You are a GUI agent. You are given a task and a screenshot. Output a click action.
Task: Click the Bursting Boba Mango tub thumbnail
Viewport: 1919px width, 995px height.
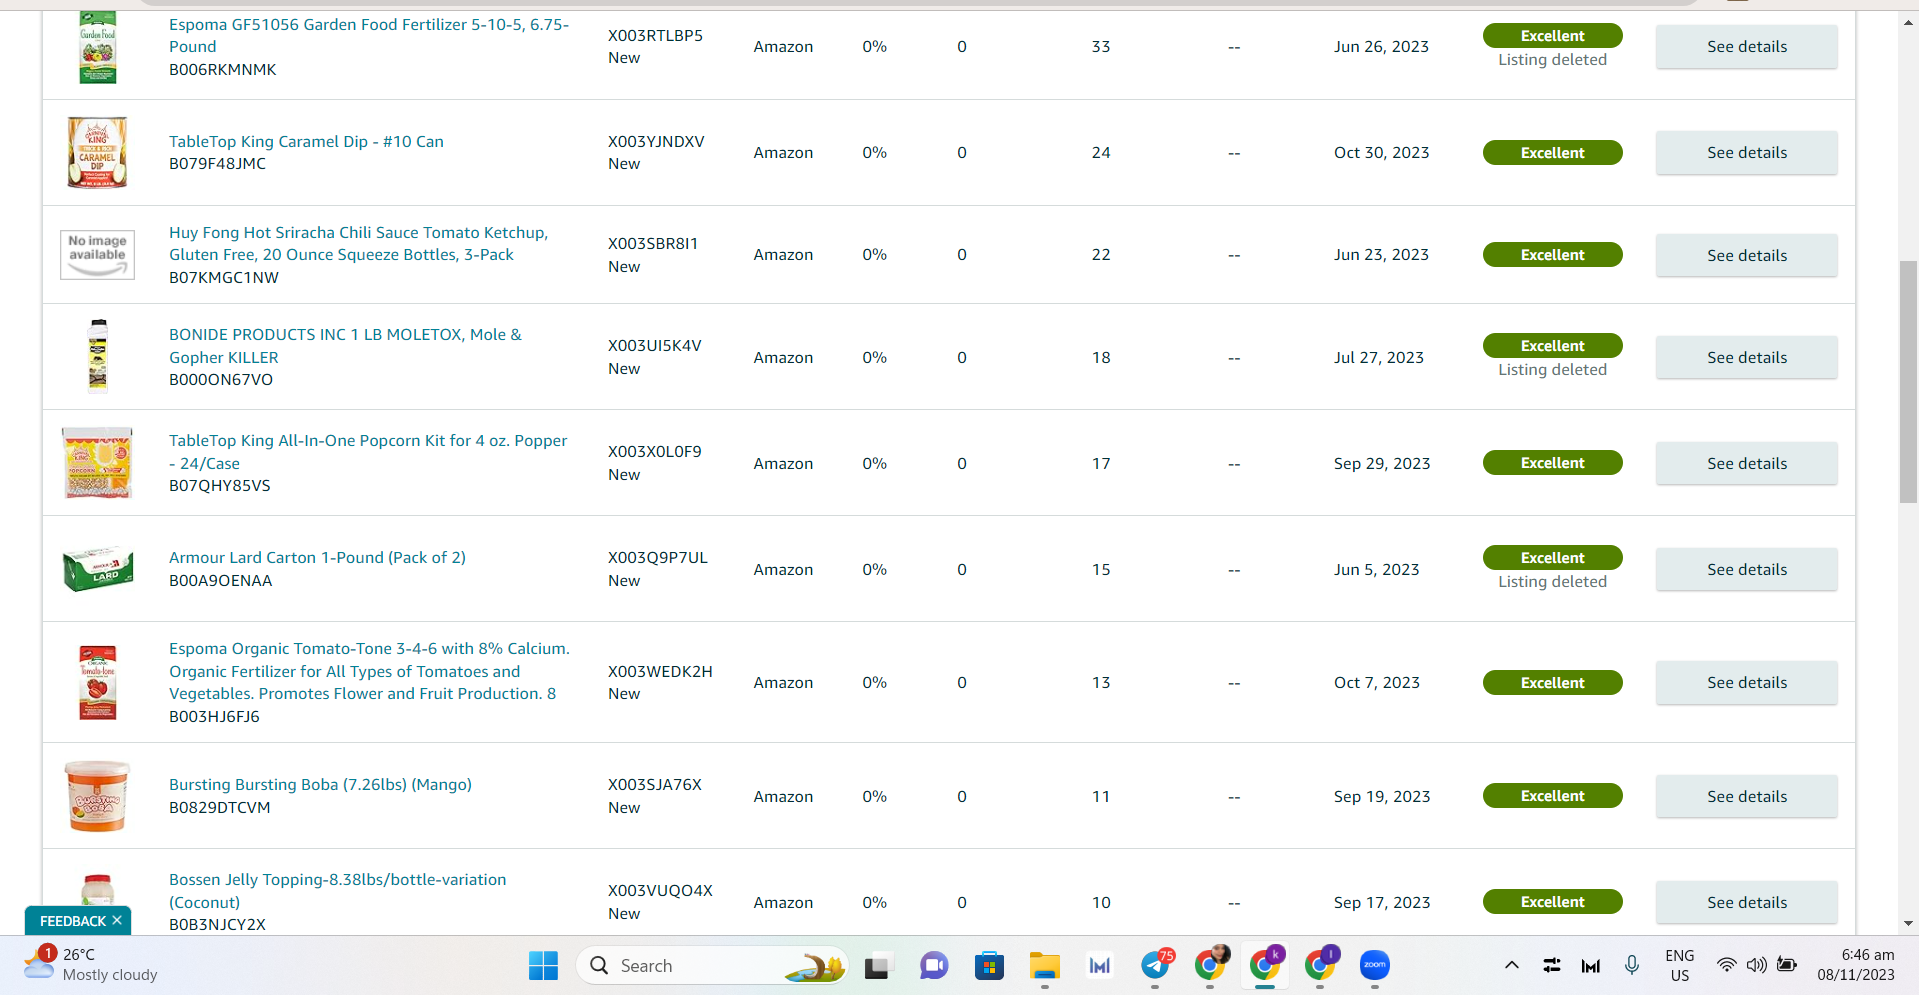(97, 796)
